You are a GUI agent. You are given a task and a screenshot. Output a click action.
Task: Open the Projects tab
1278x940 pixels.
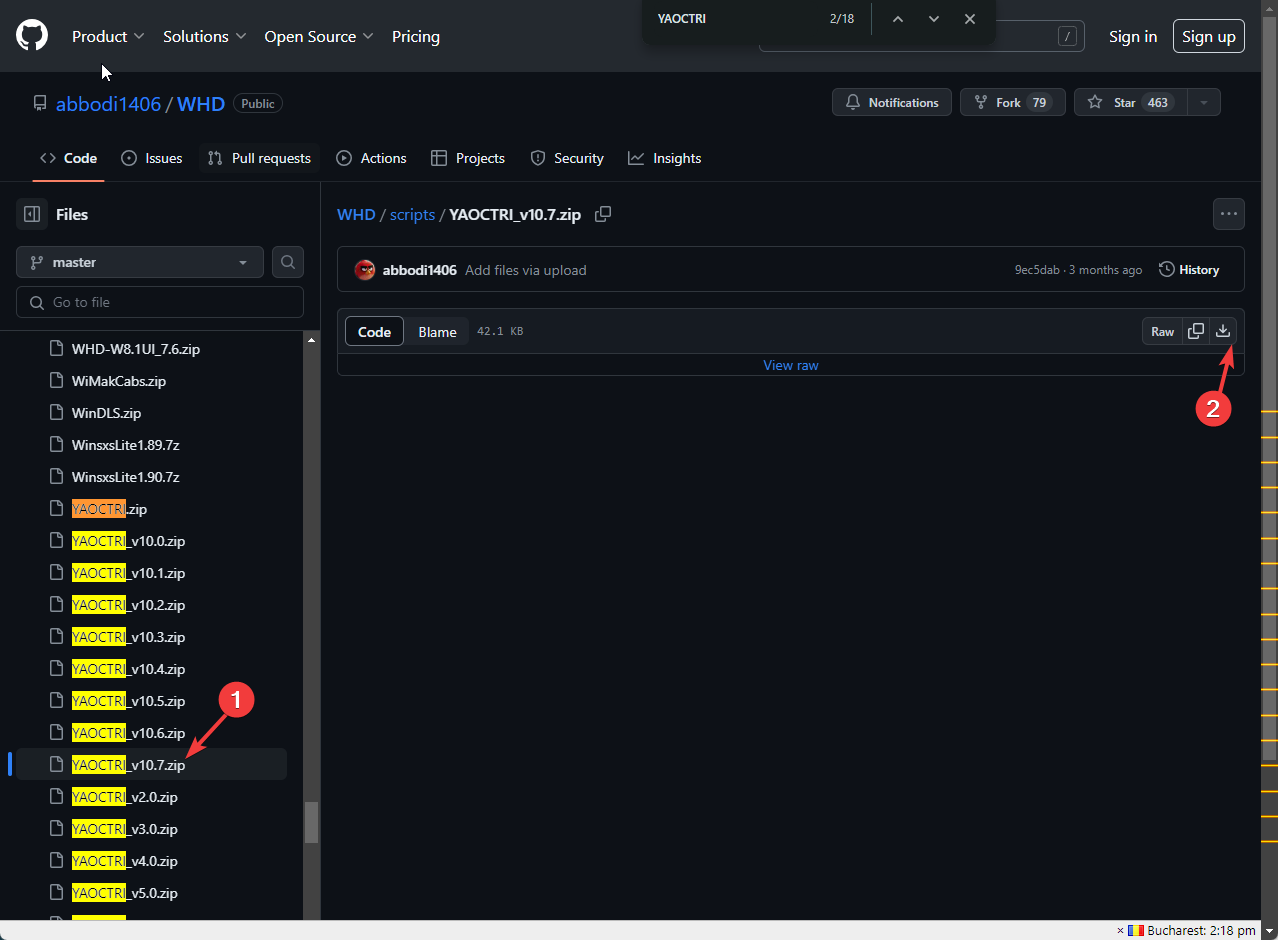pos(468,158)
